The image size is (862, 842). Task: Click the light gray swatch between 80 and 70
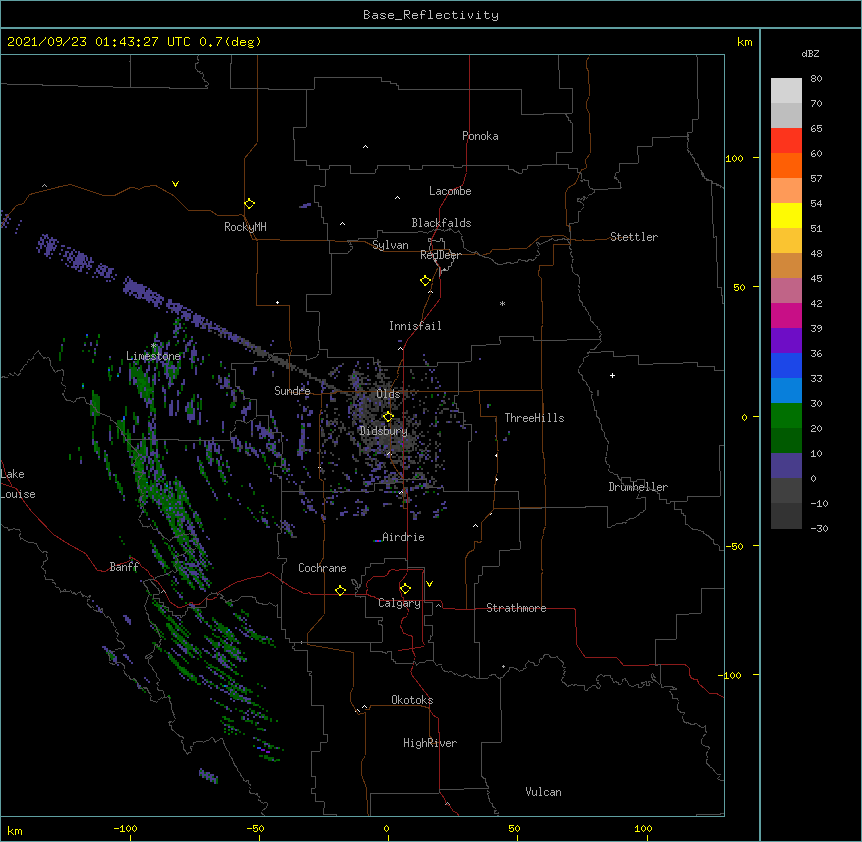coord(786,91)
